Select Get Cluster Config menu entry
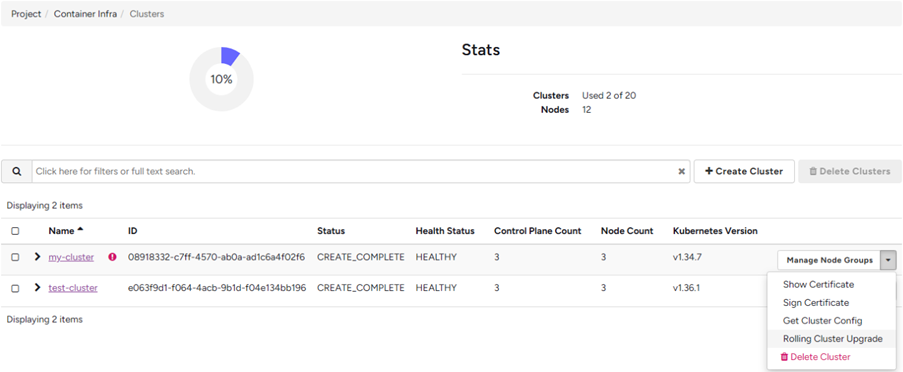Image resolution: width=903 pixels, height=372 pixels. click(822, 321)
